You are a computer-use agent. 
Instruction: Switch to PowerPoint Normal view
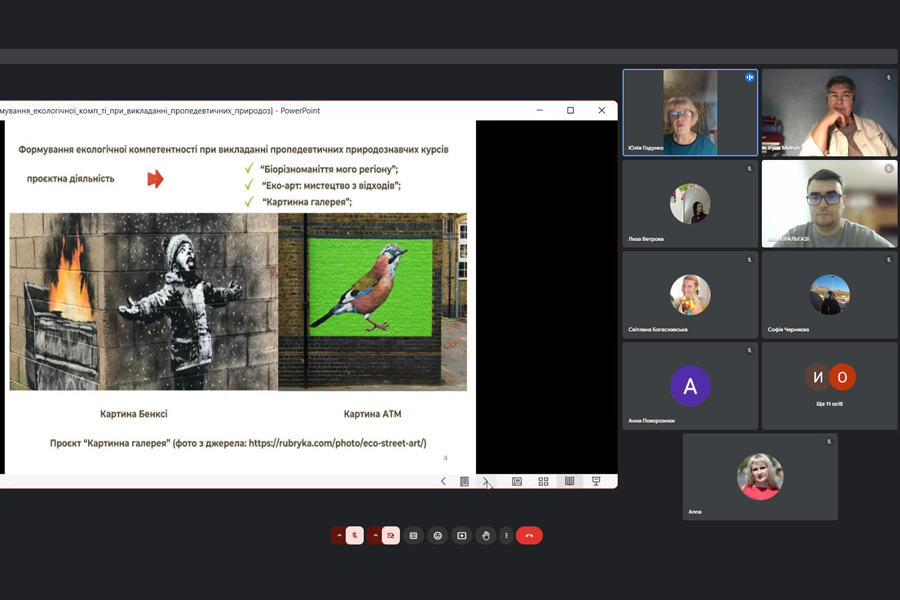517,481
